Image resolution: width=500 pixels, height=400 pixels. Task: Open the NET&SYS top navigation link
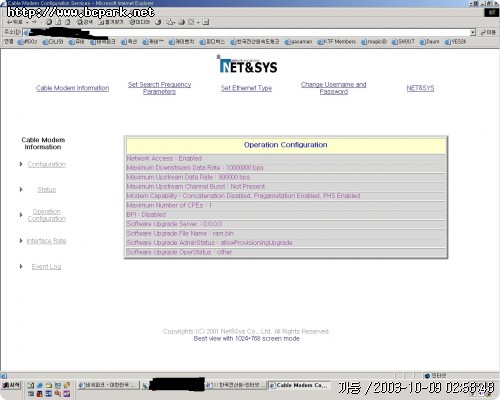(420, 88)
